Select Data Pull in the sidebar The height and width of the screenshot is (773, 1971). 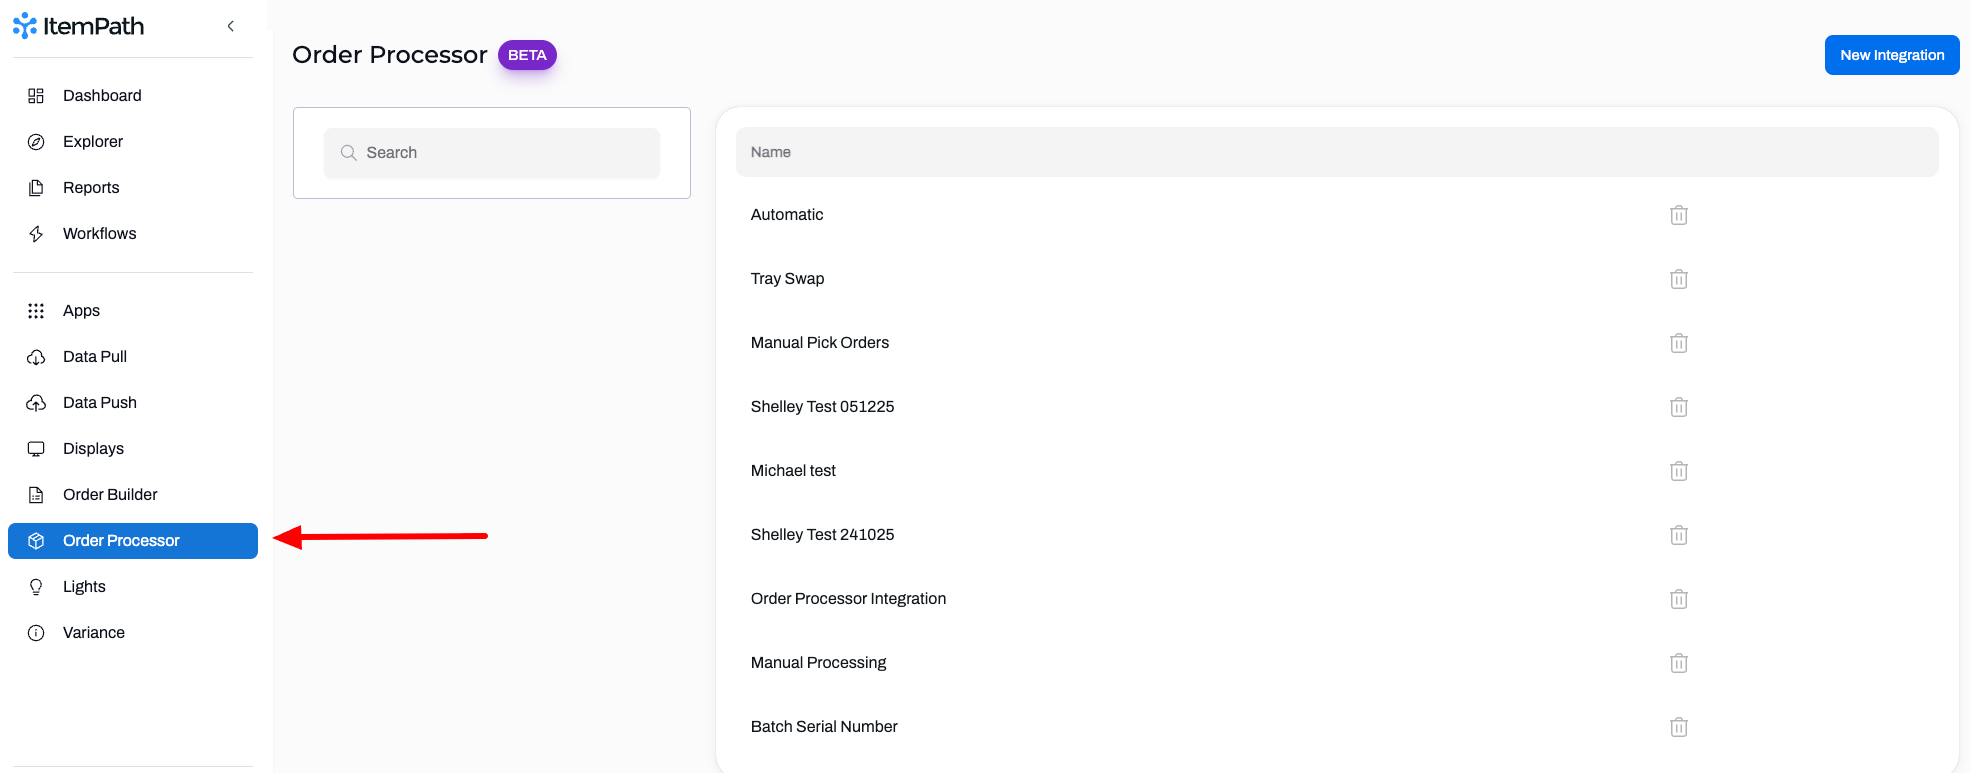(x=133, y=357)
